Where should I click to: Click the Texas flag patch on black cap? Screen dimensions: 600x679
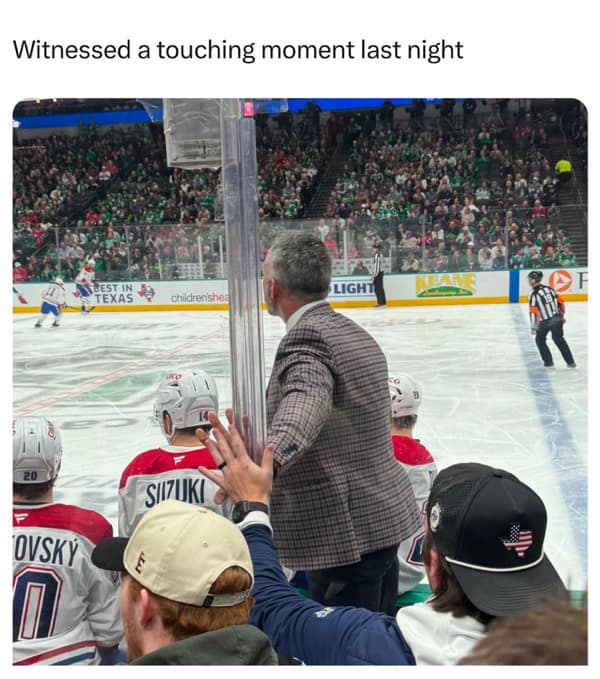(518, 540)
